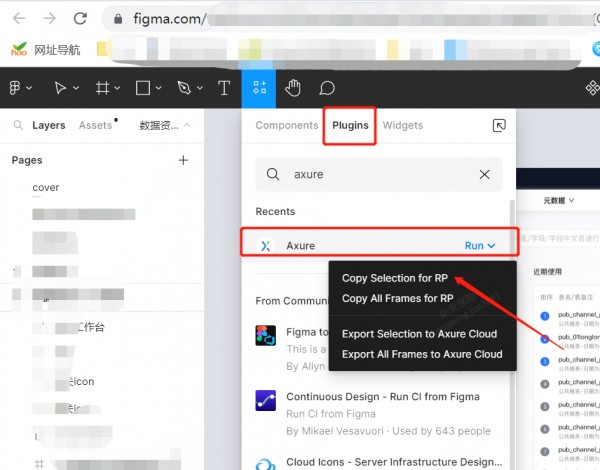Image resolution: width=600 pixels, height=470 pixels.
Task: Select the Text tool
Action: pyautogui.click(x=224, y=88)
